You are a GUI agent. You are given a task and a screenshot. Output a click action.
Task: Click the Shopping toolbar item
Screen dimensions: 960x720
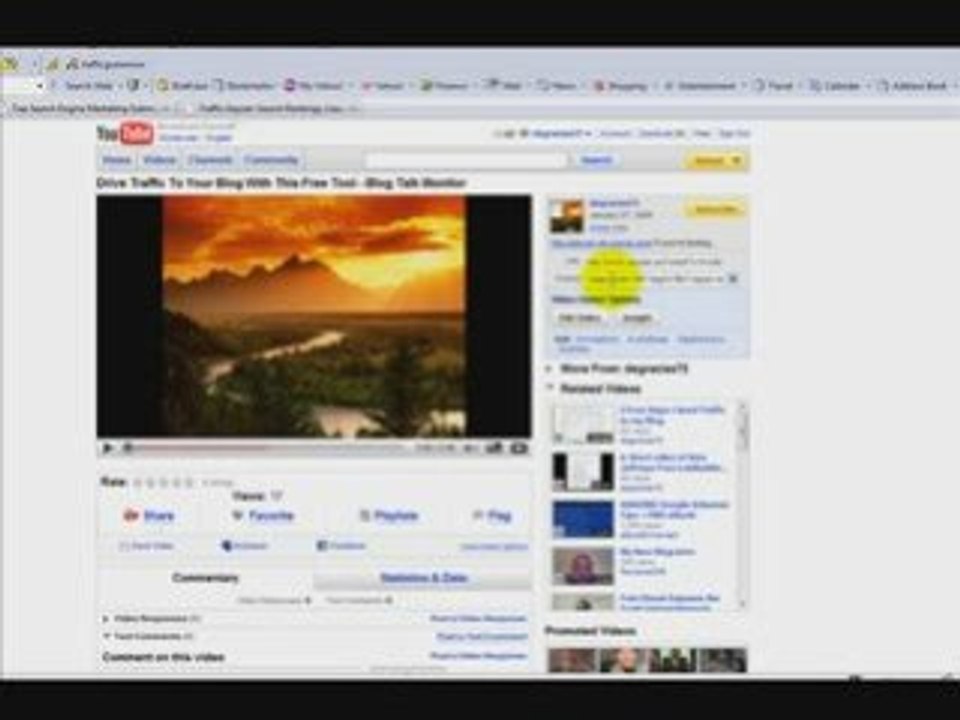[620, 86]
